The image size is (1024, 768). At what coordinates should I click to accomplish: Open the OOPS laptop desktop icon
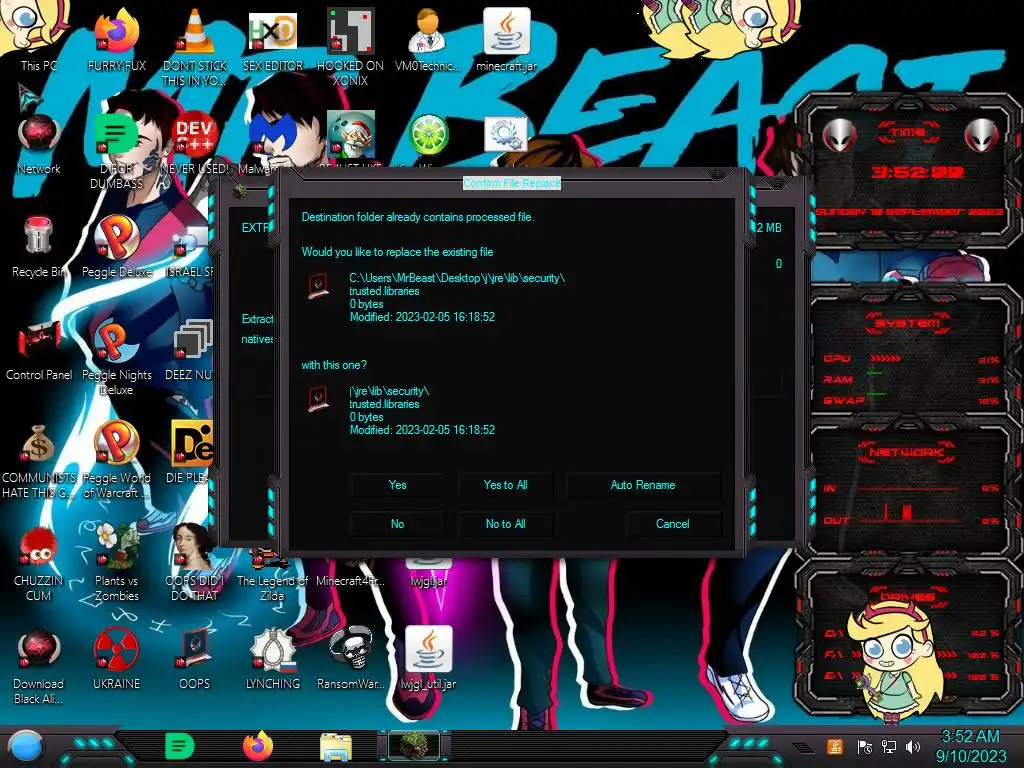[195, 660]
